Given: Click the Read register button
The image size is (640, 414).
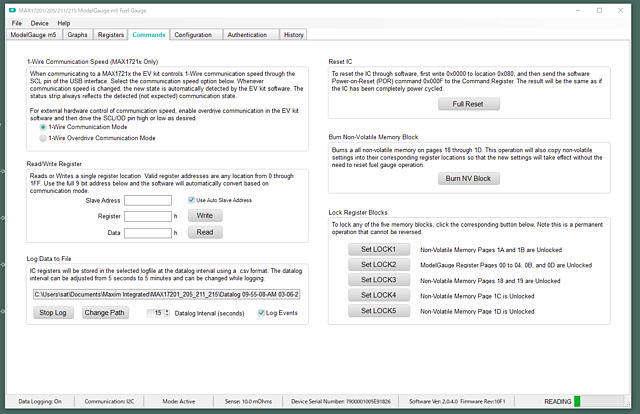Looking at the screenshot, I should pyautogui.click(x=205, y=232).
